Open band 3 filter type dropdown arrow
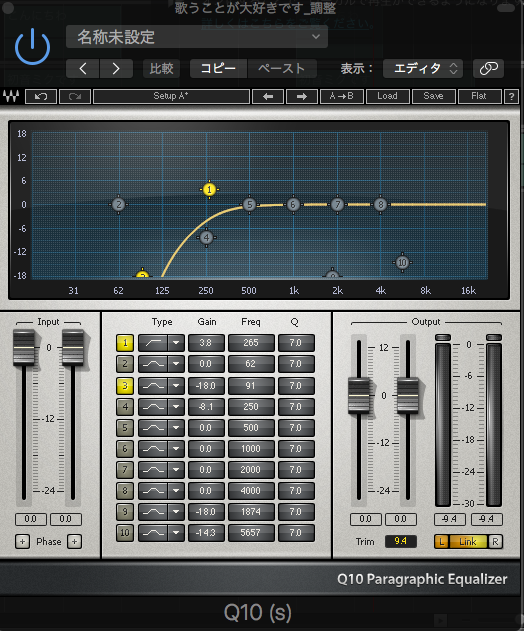The image size is (524, 631). point(176,386)
